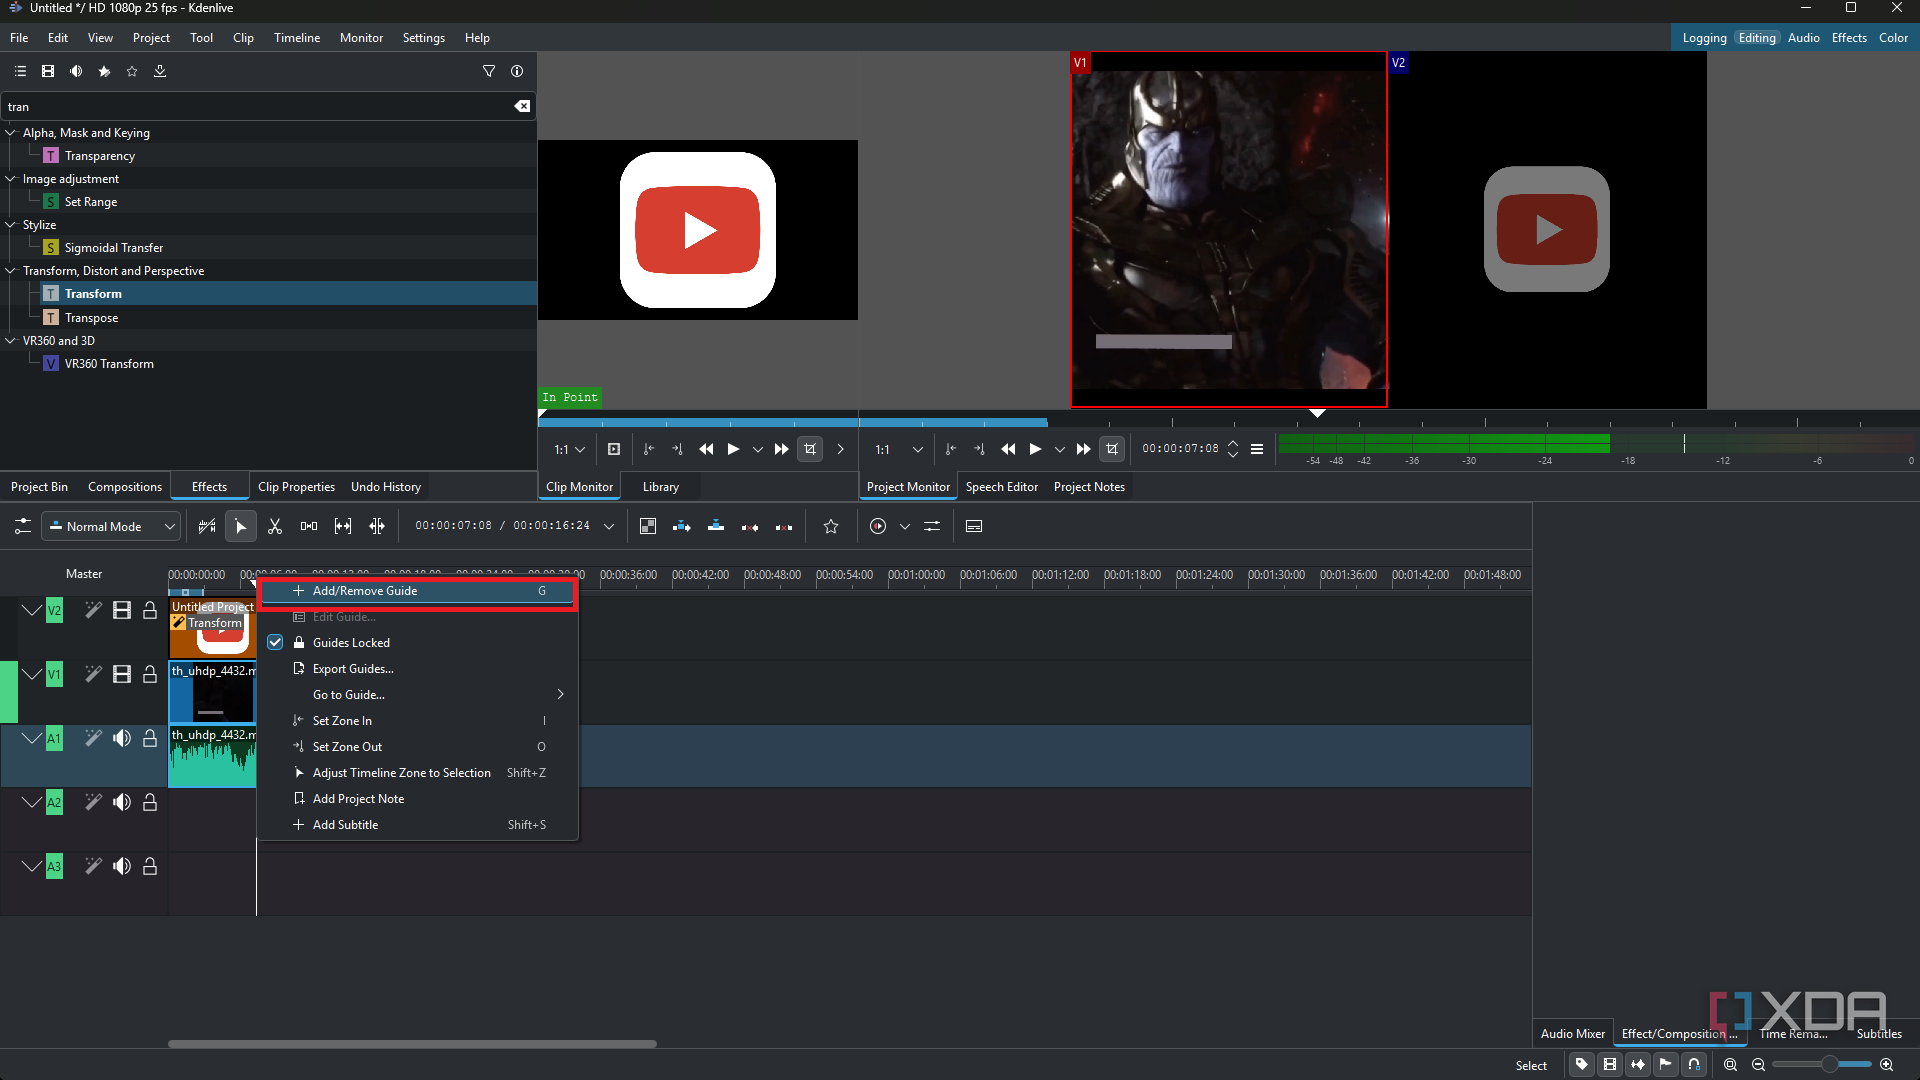
Task: Open the Normal Mode dropdown
Action: click(x=110, y=526)
